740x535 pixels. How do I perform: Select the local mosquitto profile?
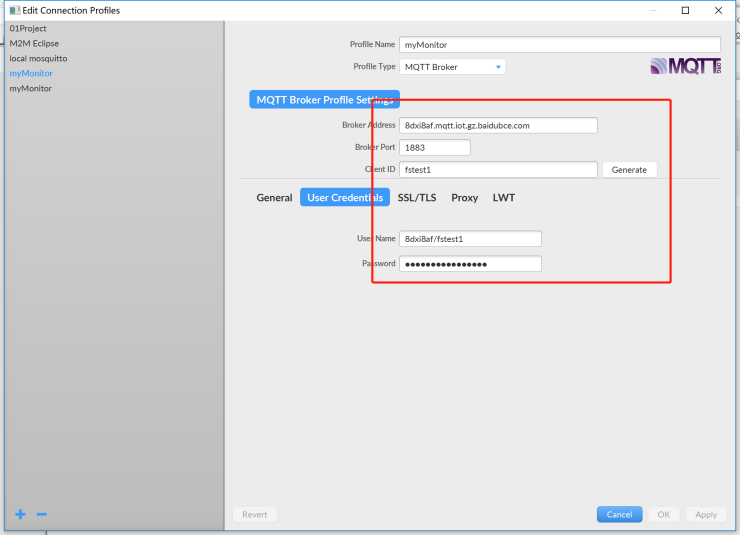pos(38,59)
